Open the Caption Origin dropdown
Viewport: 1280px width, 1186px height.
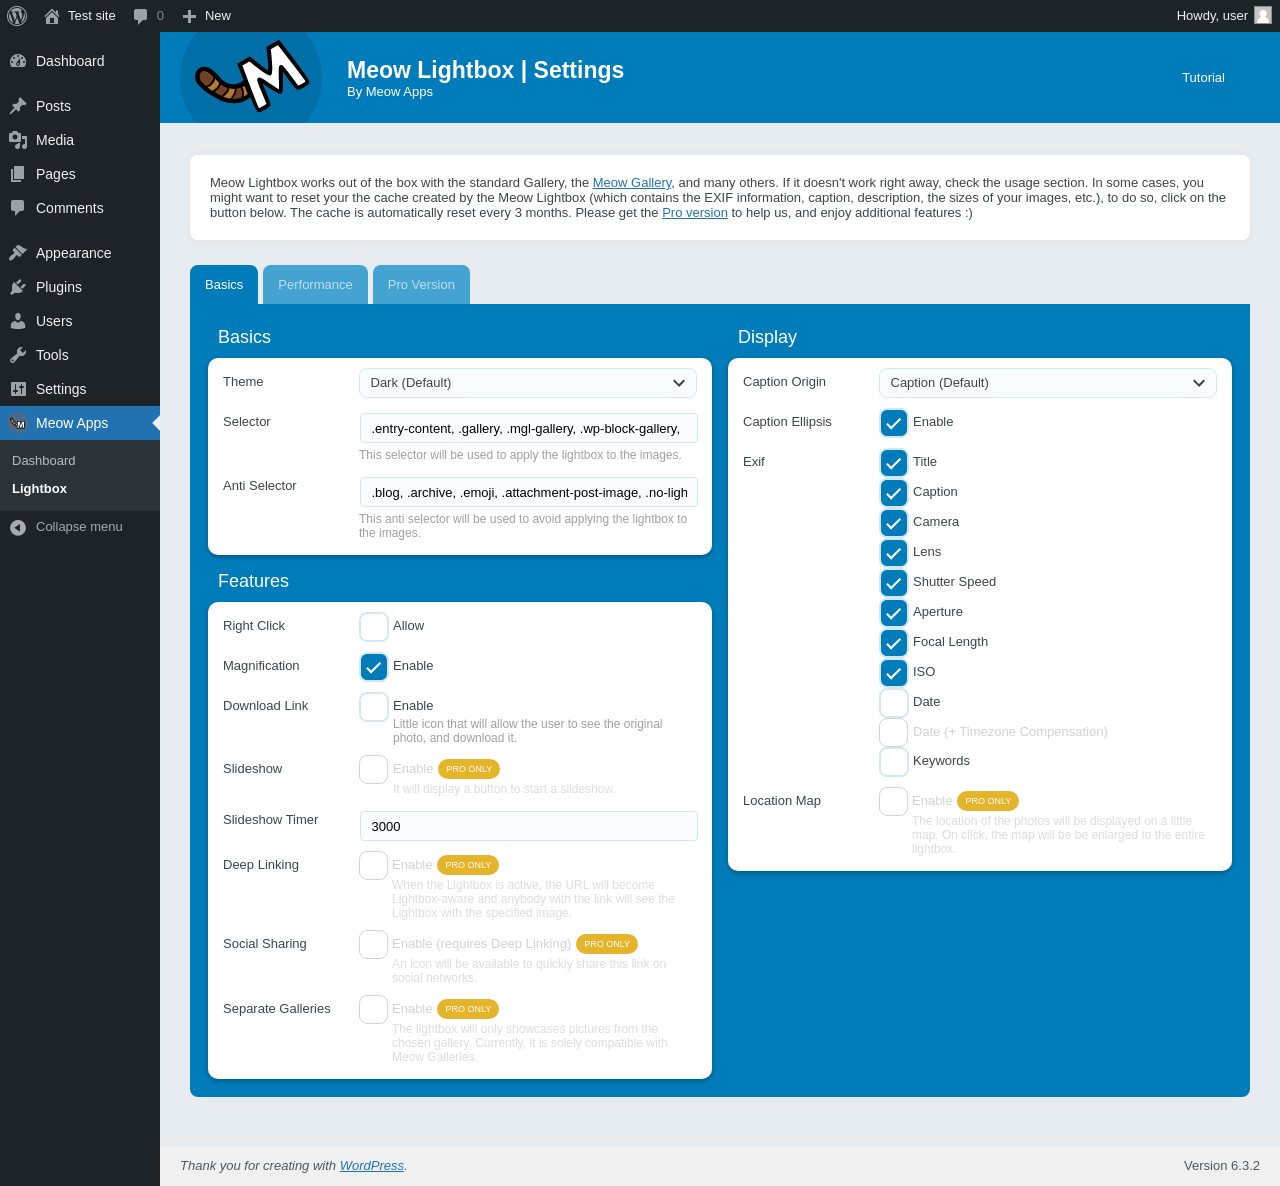click(x=1048, y=383)
